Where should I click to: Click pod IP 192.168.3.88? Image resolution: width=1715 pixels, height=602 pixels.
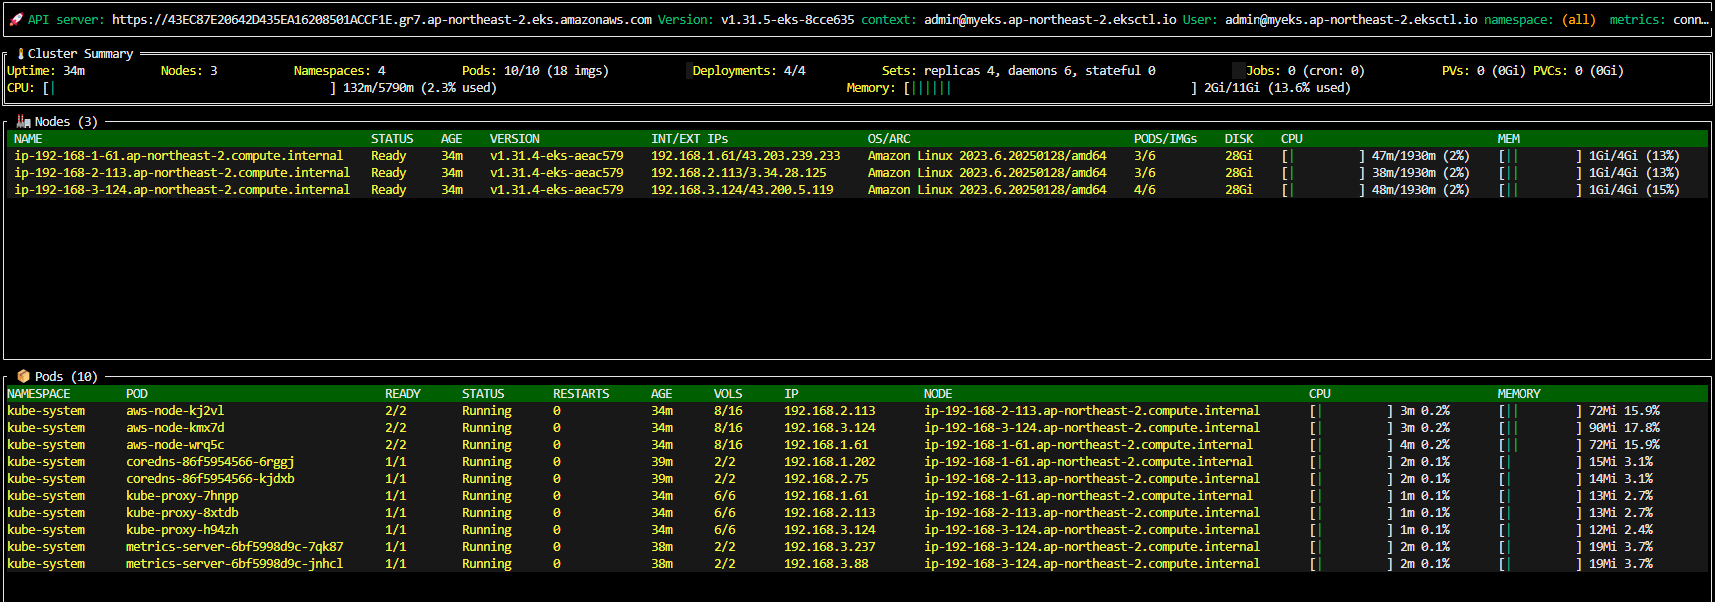click(826, 563)
